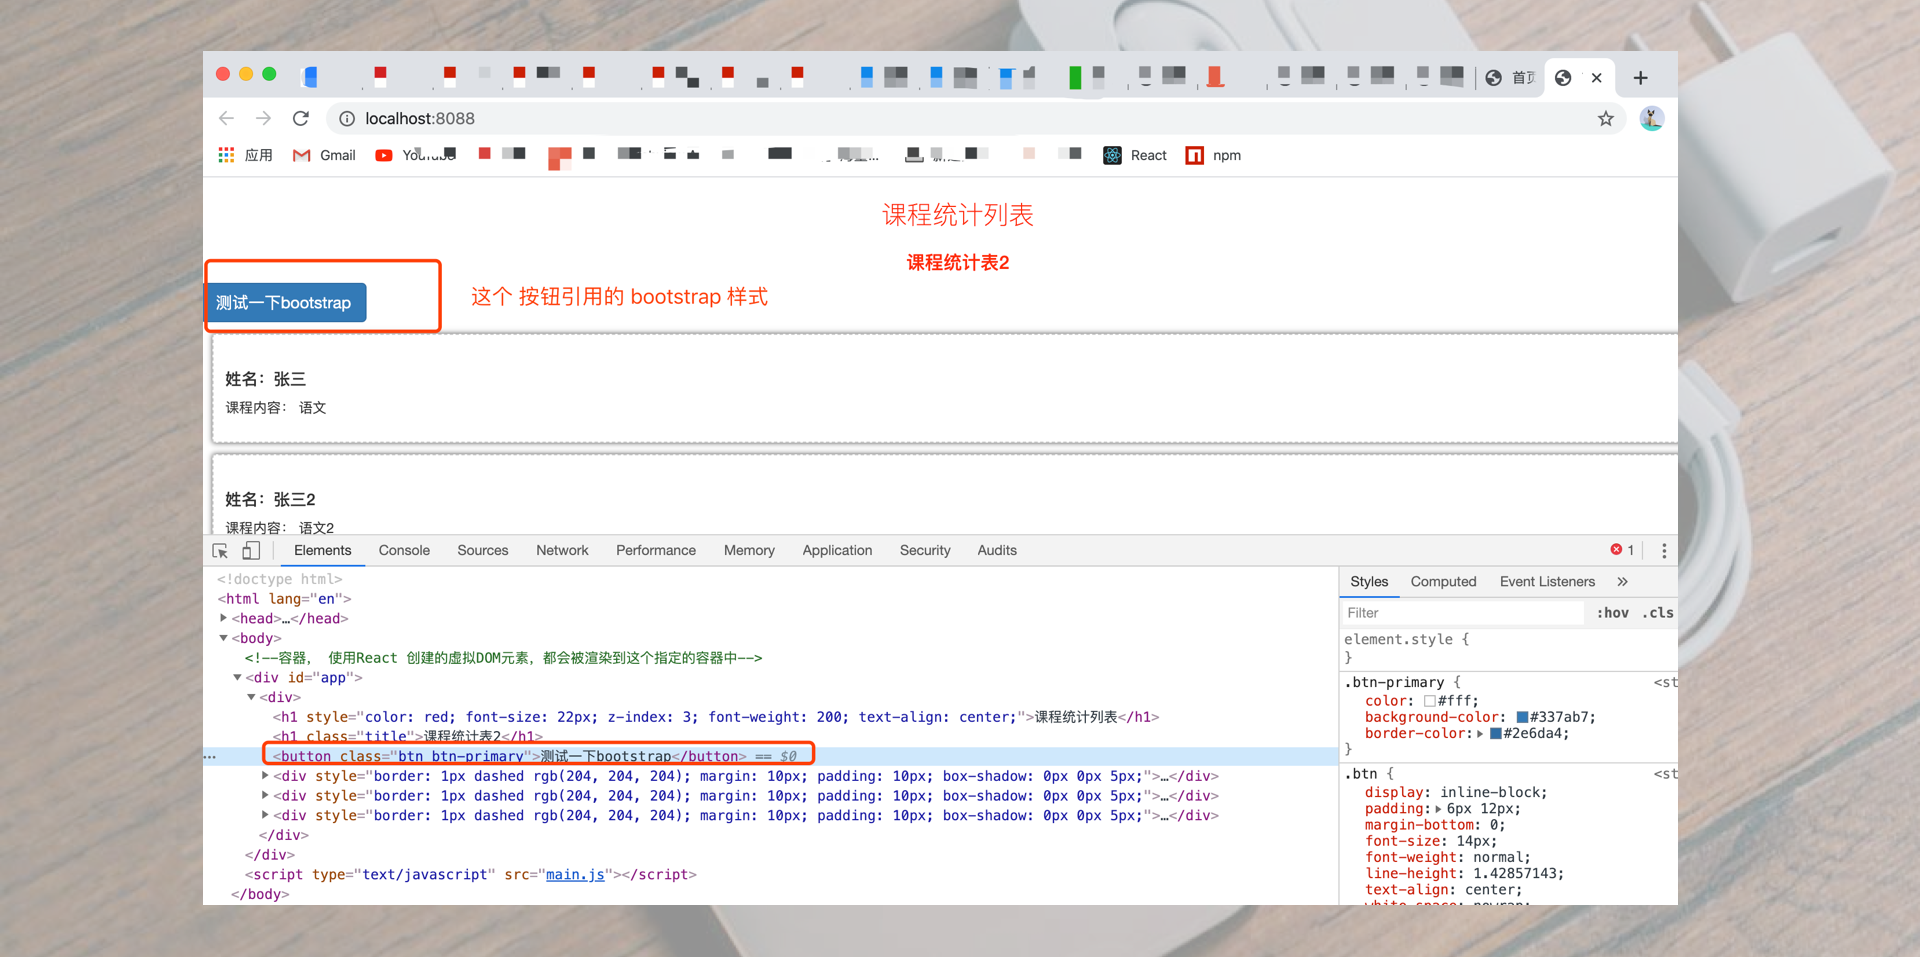Open the main.js source link
Image resolution: width=1920 pixels, height=957 pixels.
point(574,874)
